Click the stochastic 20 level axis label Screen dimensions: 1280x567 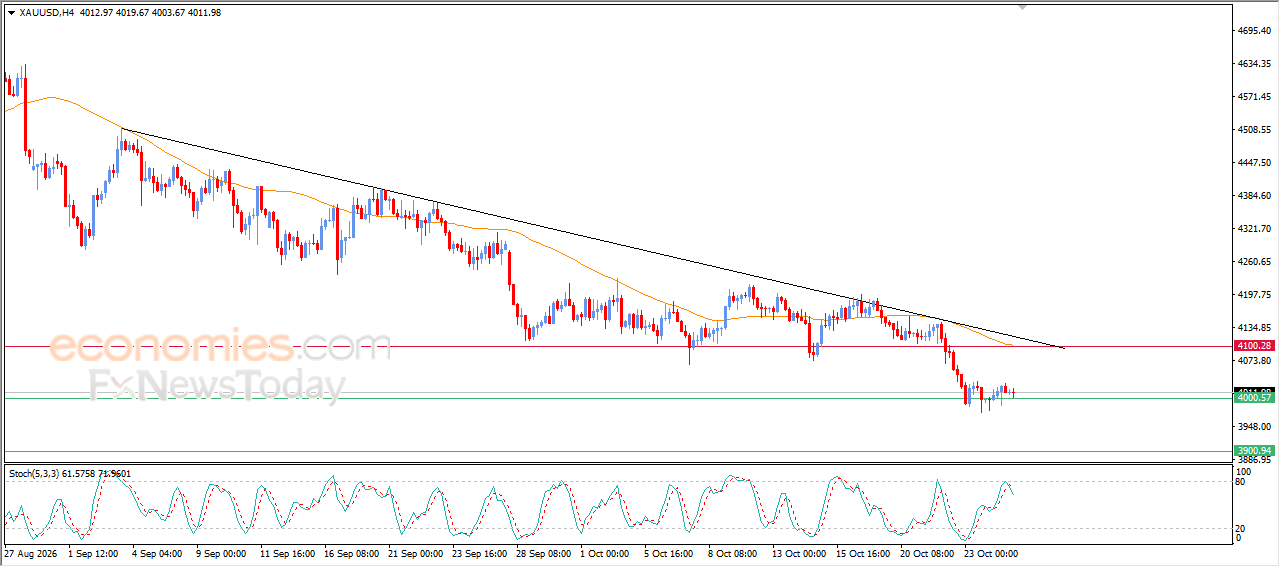point(1241,527)
